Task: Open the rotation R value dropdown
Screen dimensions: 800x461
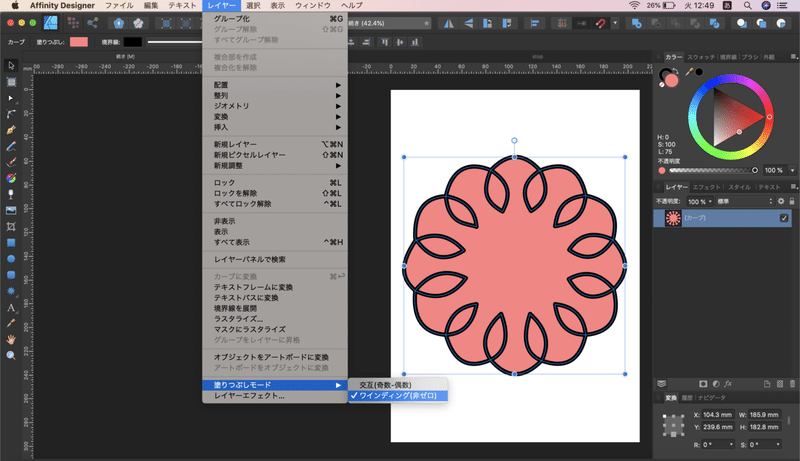Action: click(x=730, y=443)
